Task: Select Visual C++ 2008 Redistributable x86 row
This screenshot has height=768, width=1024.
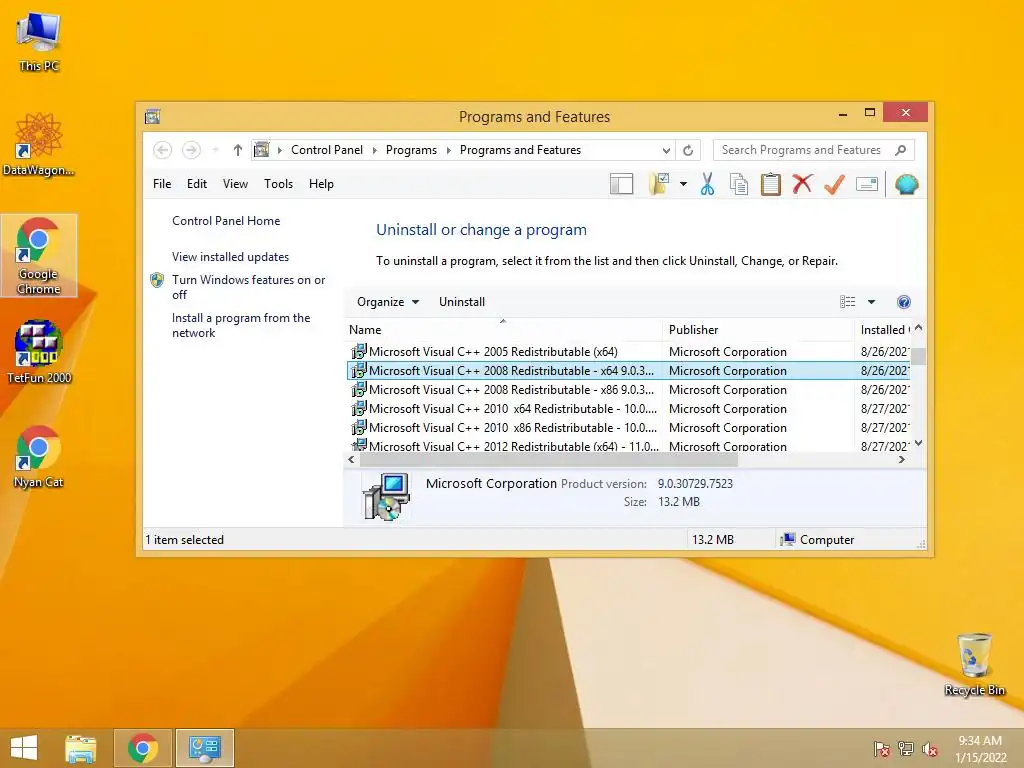Action: [x=628, y=389]
